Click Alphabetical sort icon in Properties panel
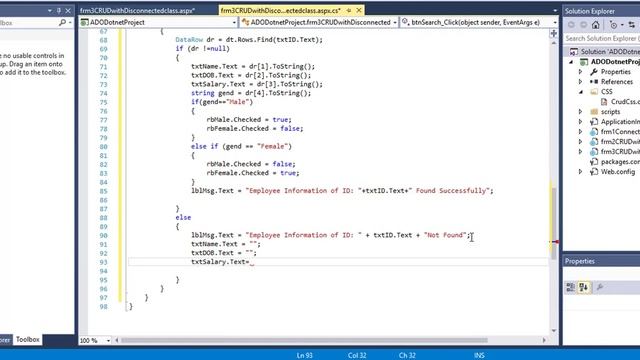The image size is (640, 360). 584,287
